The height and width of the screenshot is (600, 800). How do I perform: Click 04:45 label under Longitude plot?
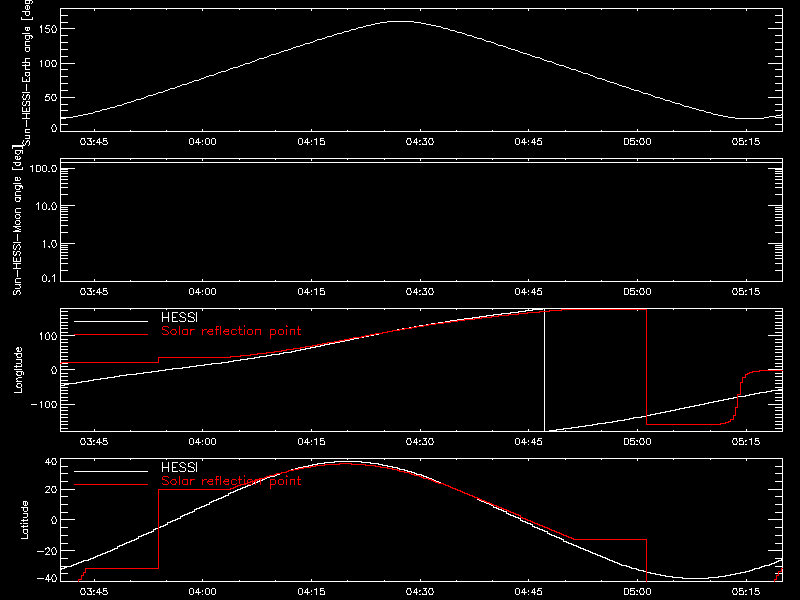(529, 442)
